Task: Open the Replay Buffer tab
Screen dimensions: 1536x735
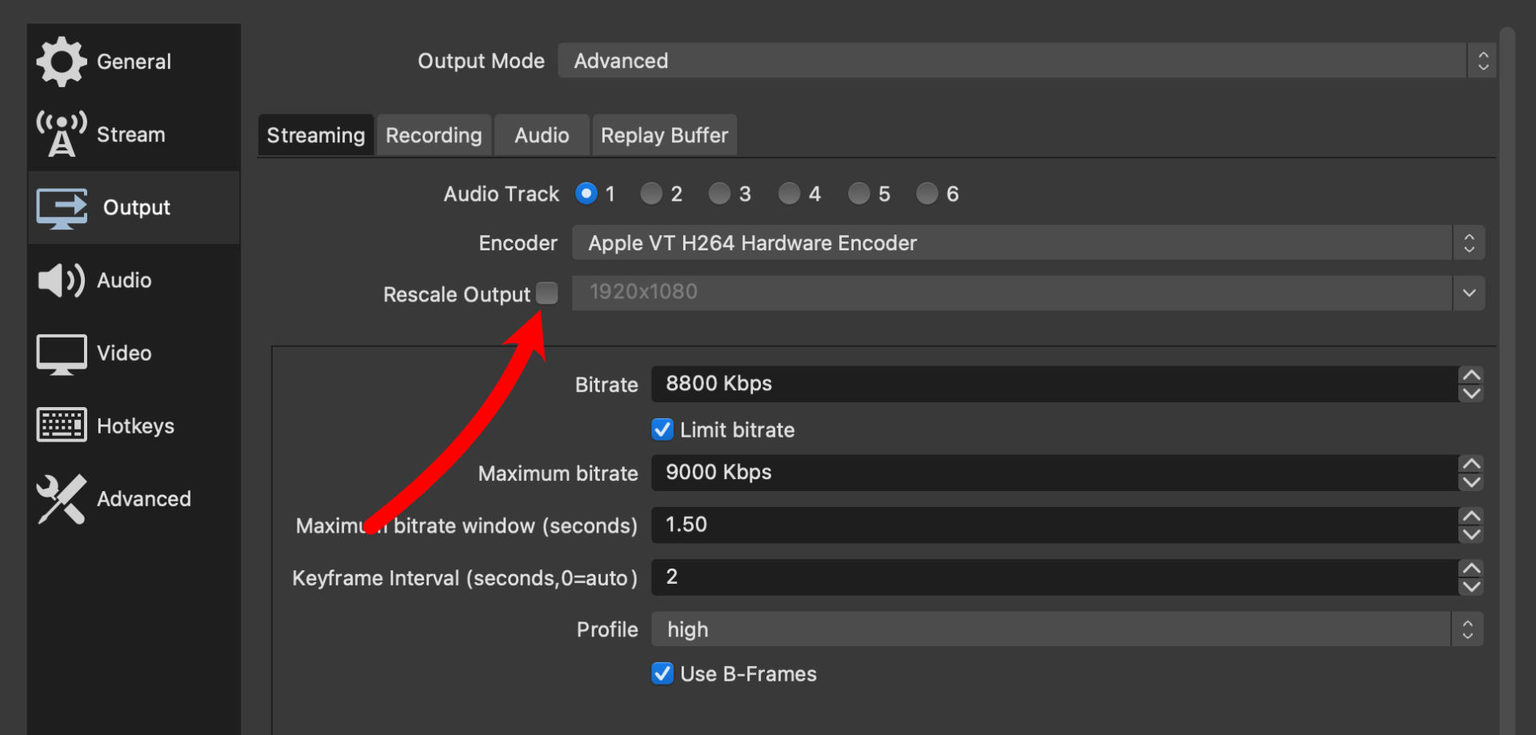Action: [x=664, y=134]
